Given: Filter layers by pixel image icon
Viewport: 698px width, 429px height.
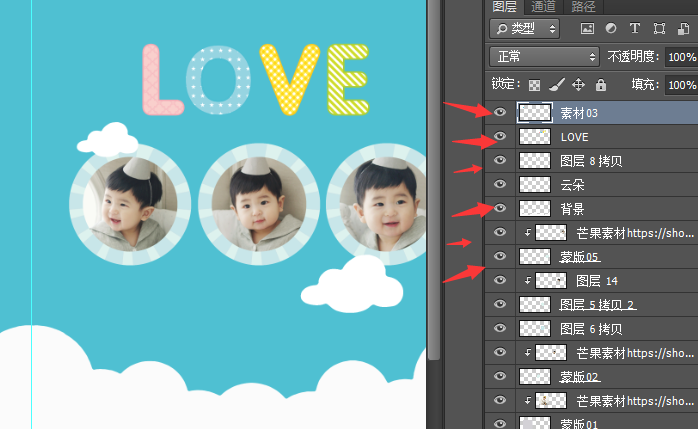Looking at the screenshot, I should [587, 29].
